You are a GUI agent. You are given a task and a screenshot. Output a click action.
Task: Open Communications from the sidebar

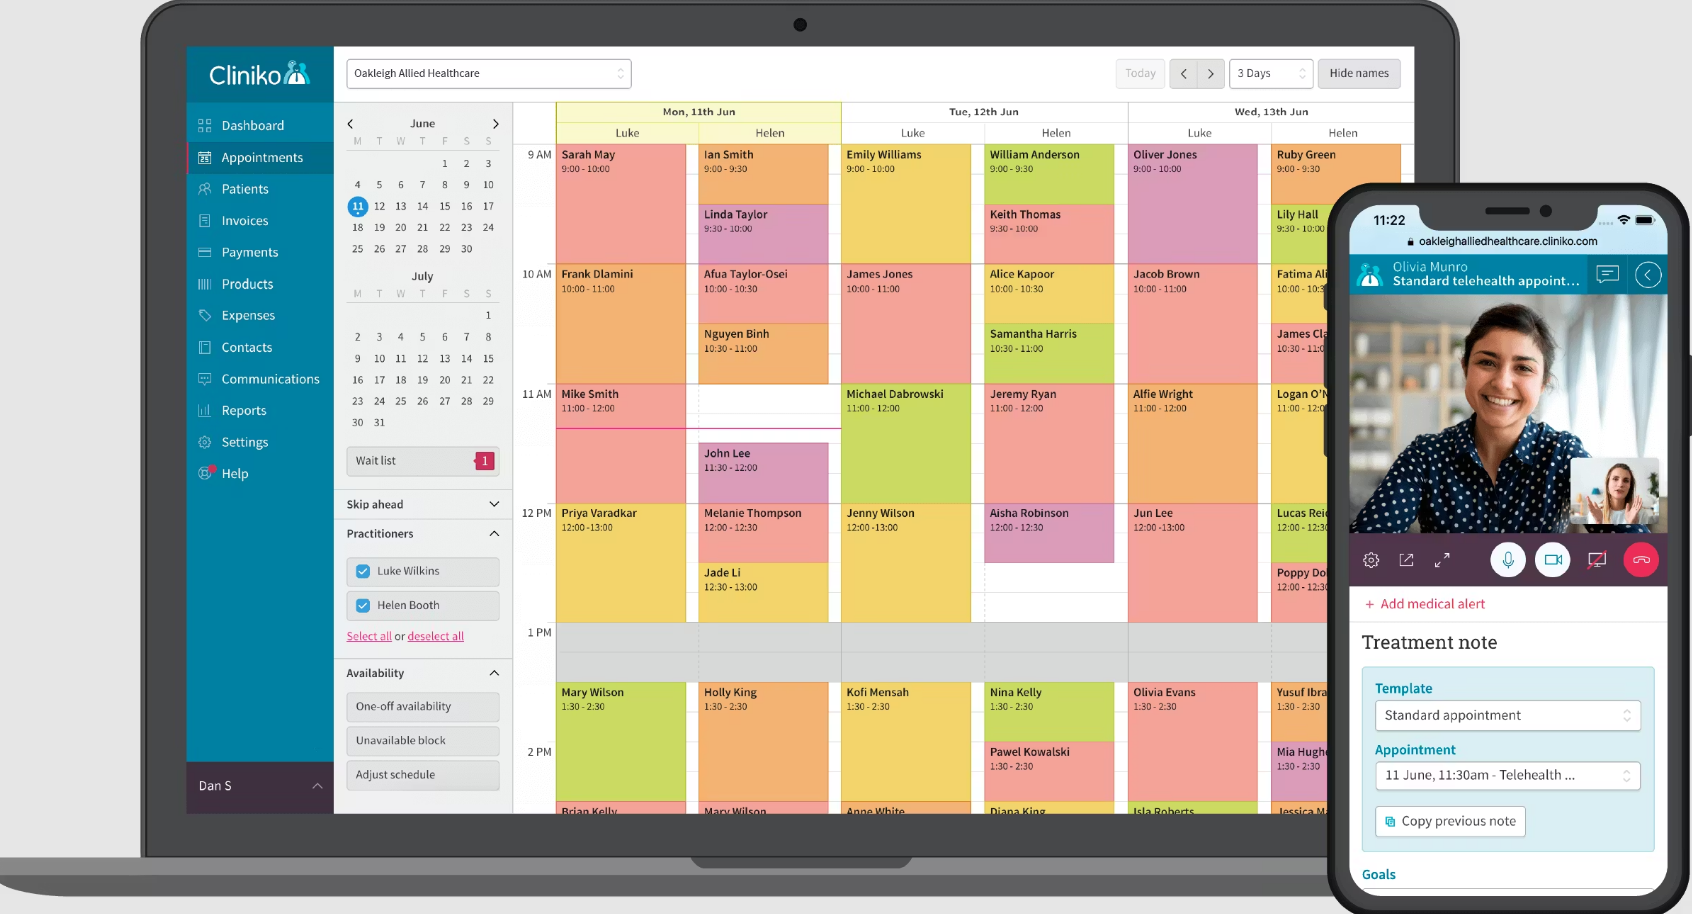pyautogui.click(x=271, y=379)
